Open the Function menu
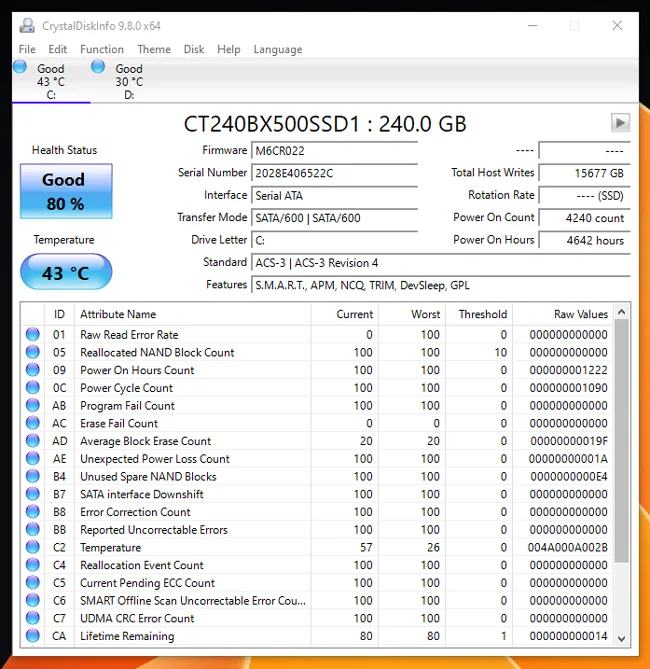Viewport: 650px width, 669px height. coord(102,49)
